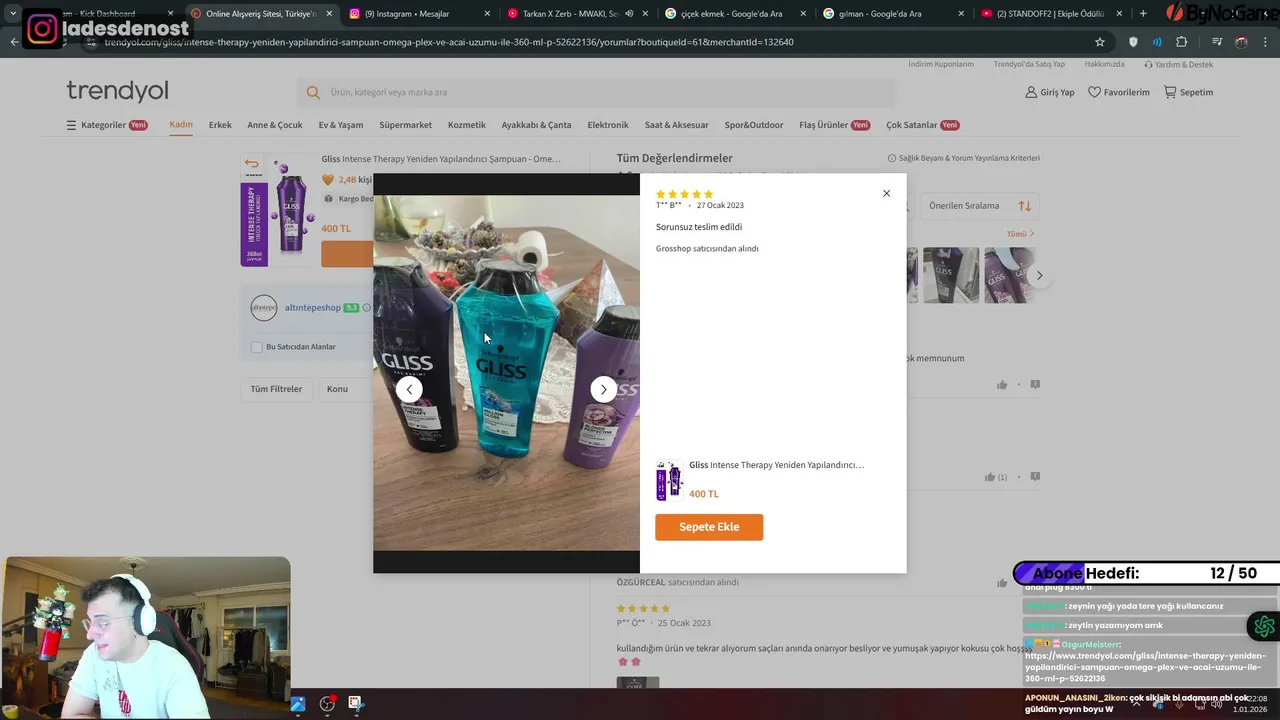
Task: Show the previous review photo
Action: (x=409, y=389)
